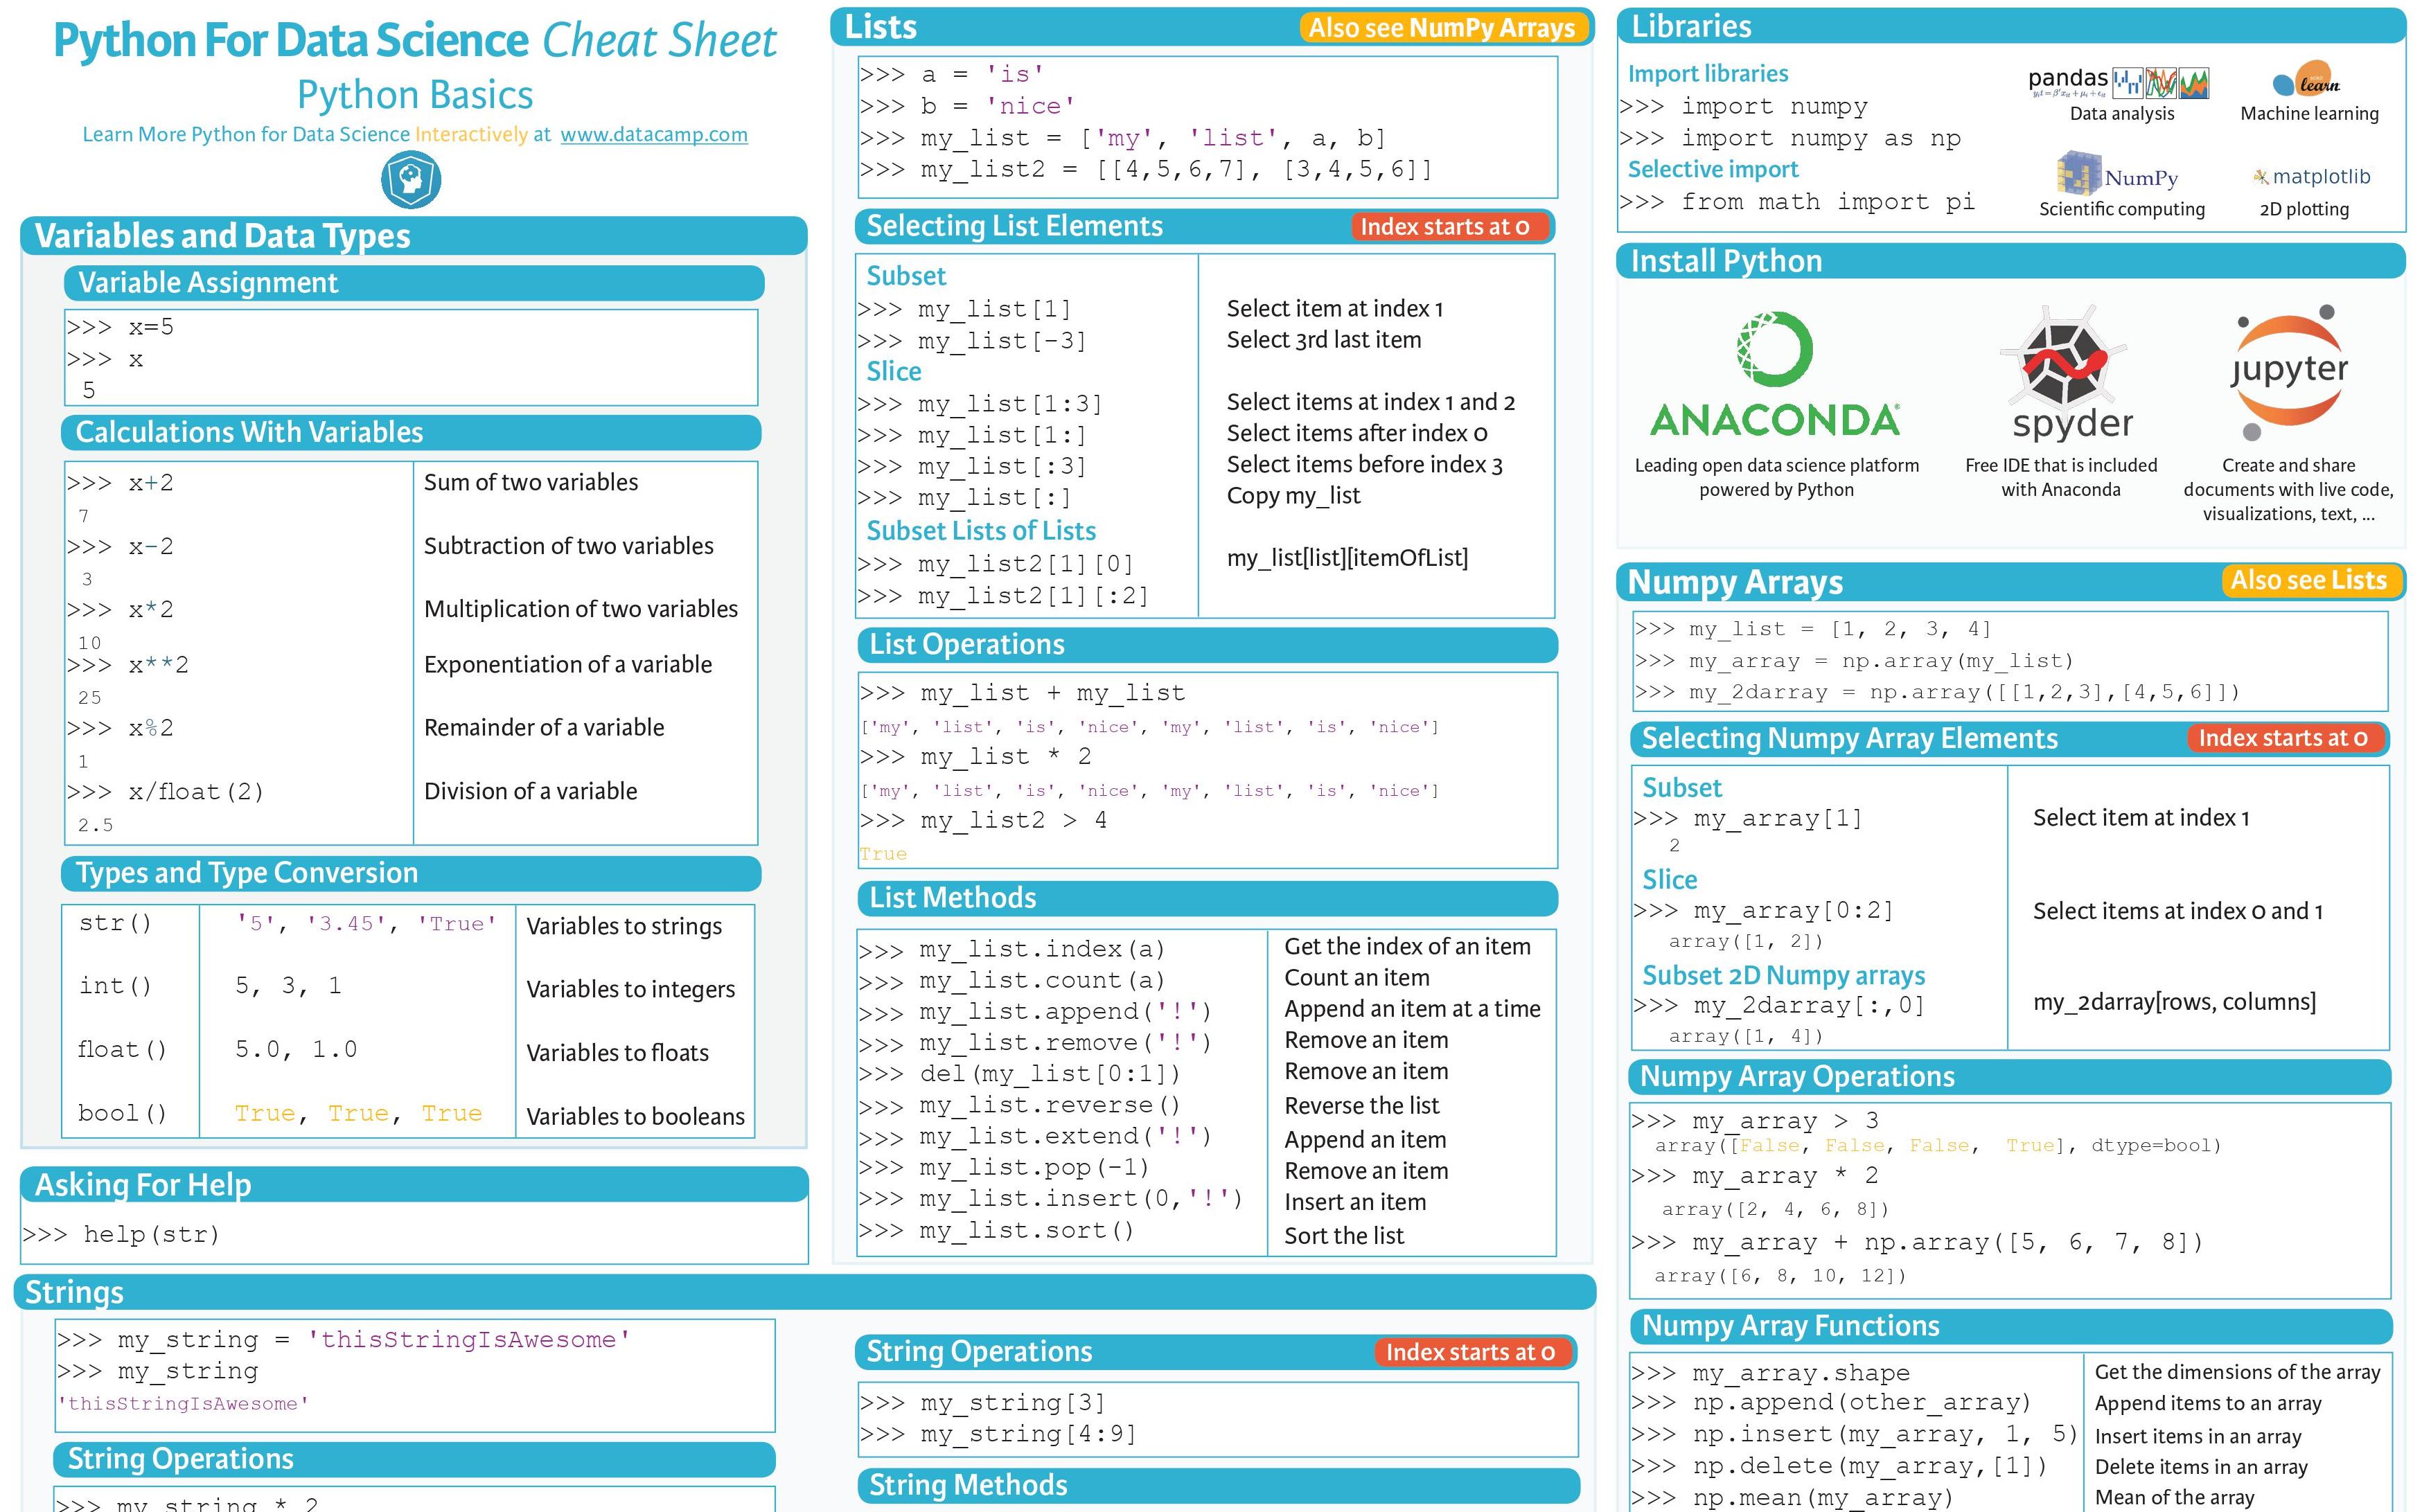Screen dimensions: 2422x1512
Task: Click the List Methods section header
Action: (952, 898)
